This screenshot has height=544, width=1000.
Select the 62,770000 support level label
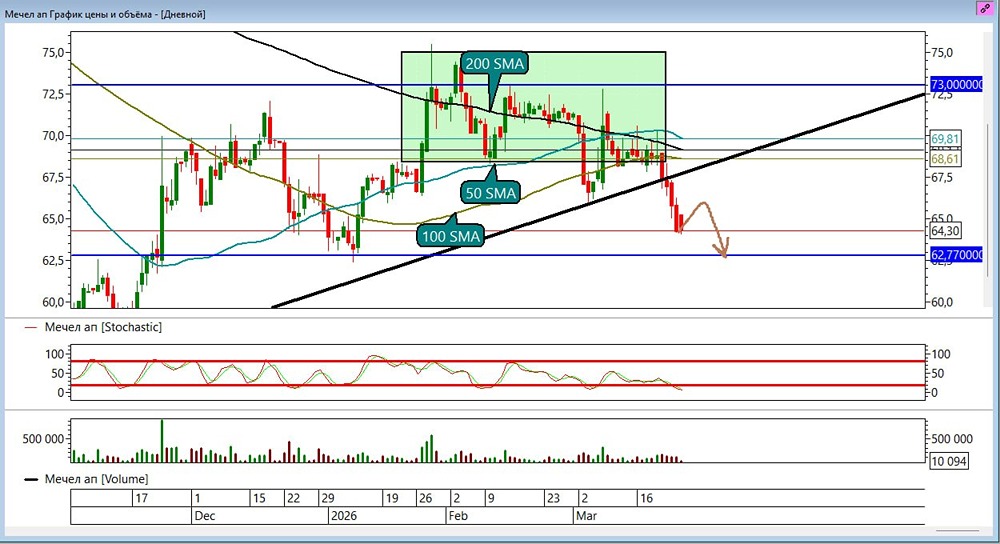coord(957,255)
